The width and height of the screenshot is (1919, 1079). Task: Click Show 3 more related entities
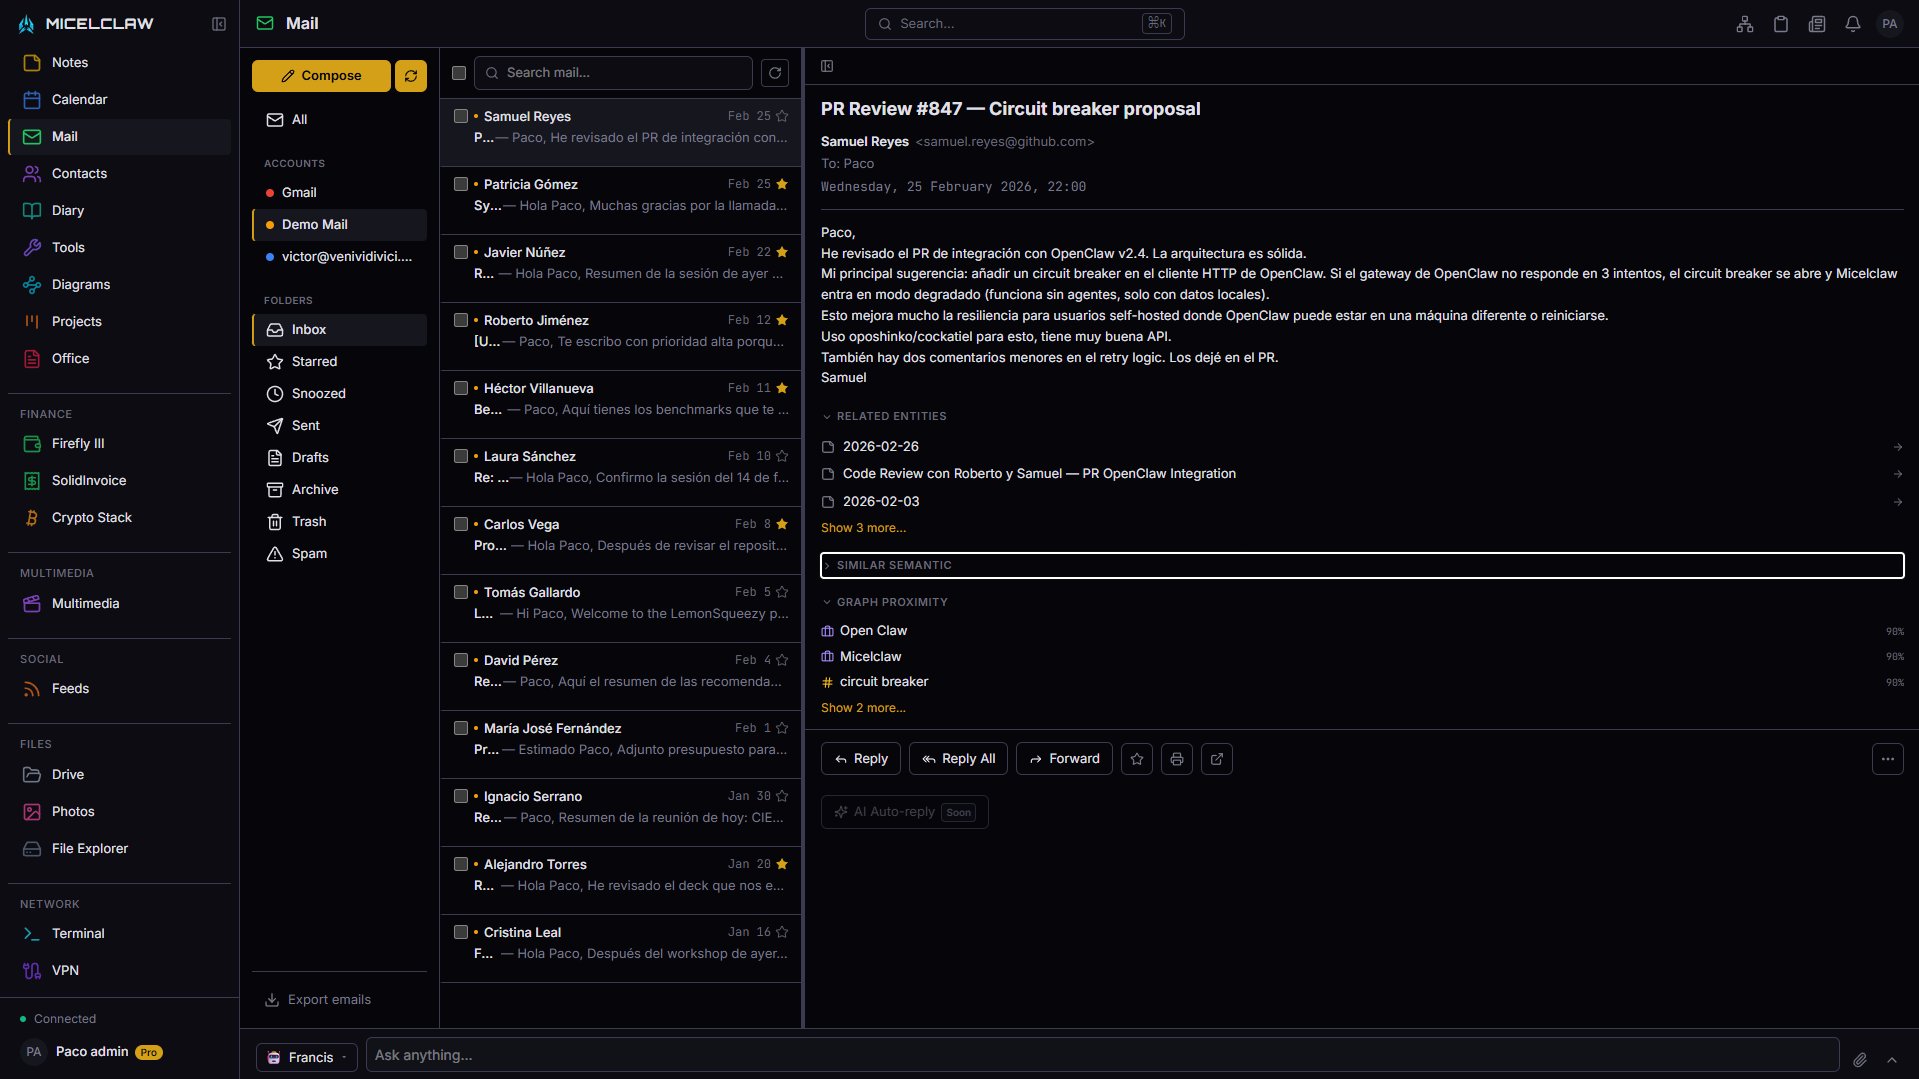(x=863, y=528)
